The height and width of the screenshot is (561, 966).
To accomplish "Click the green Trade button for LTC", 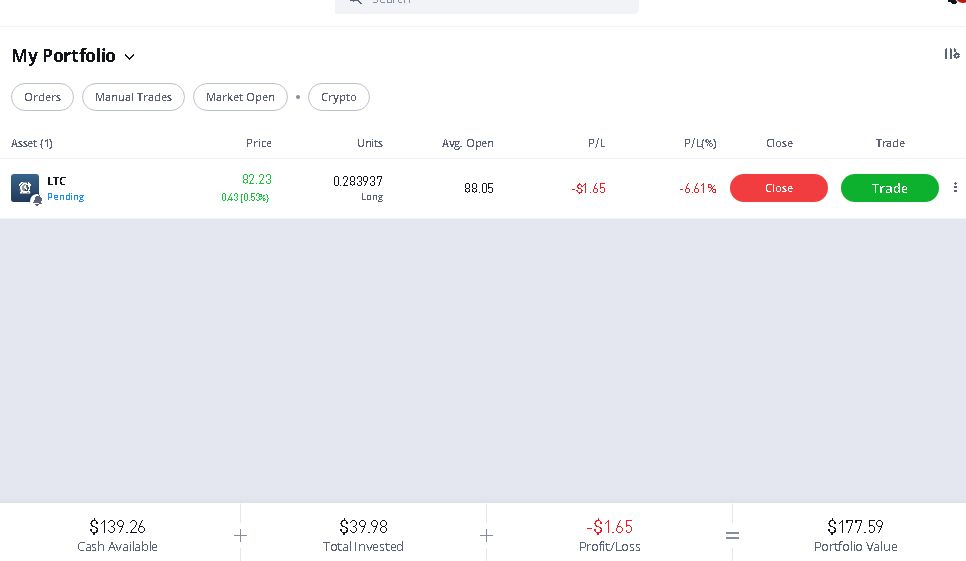I will 890,188.
